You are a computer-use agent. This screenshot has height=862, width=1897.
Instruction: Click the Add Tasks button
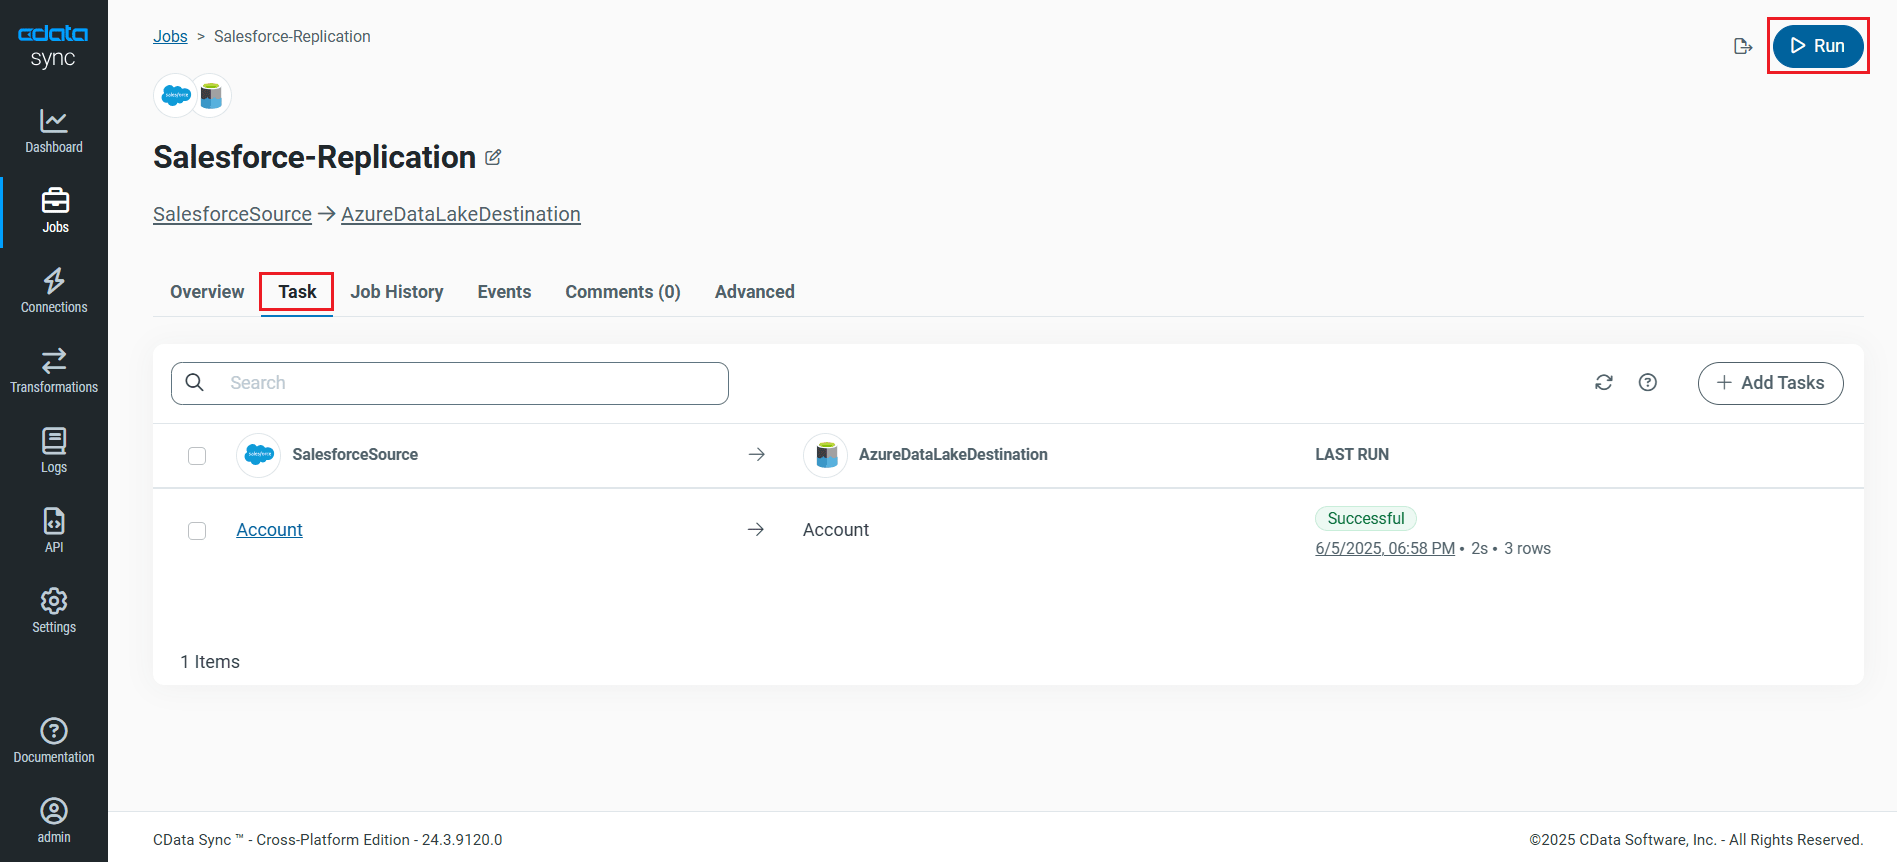1770,383
